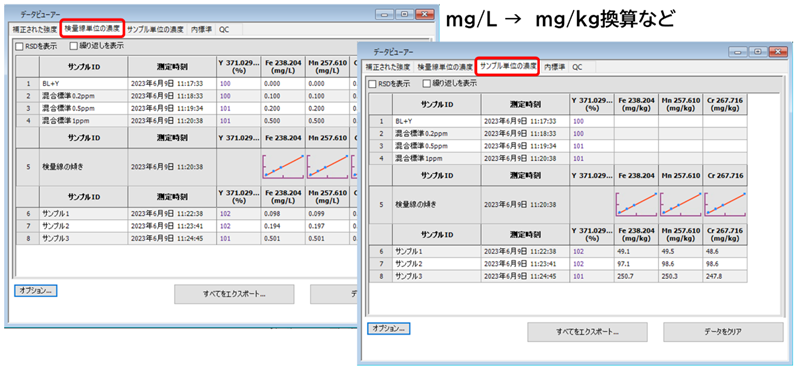Select time 11:23:41 cell in mg/kg window
This screenshot has height=372, width=800.
point(525,264)
